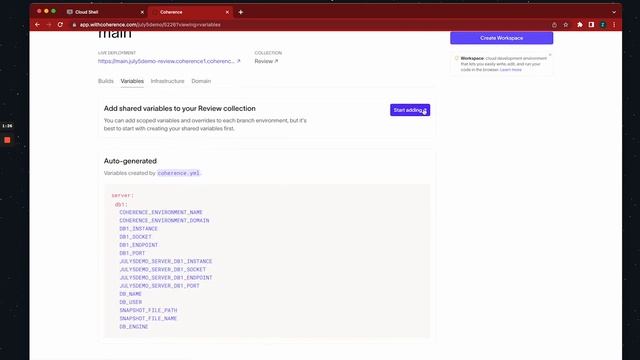Open the Review collection link
The image size is (640, 360).
pyautogui.click(x=266, y=61)
